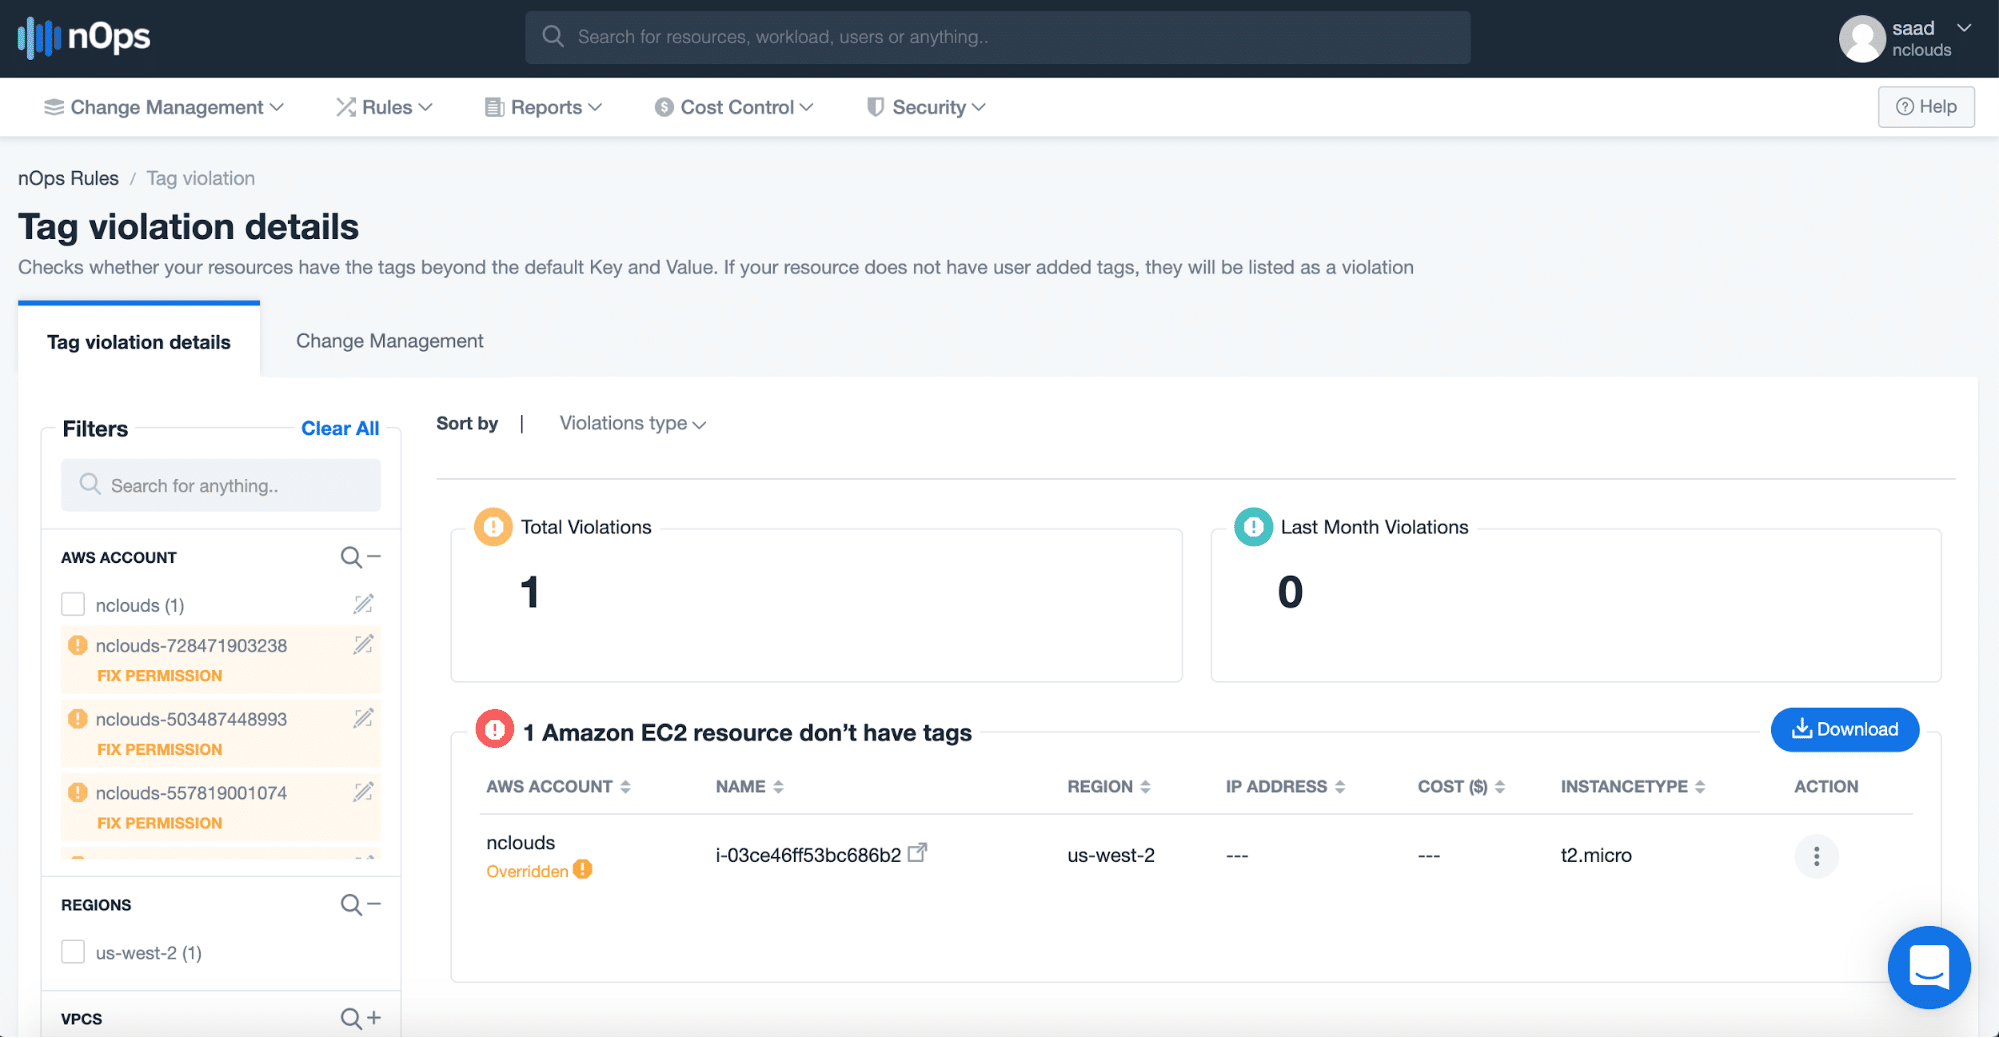The image size is (1999, 1038).
Task: Click the Clear All filters link
Action: coord(340,428)
